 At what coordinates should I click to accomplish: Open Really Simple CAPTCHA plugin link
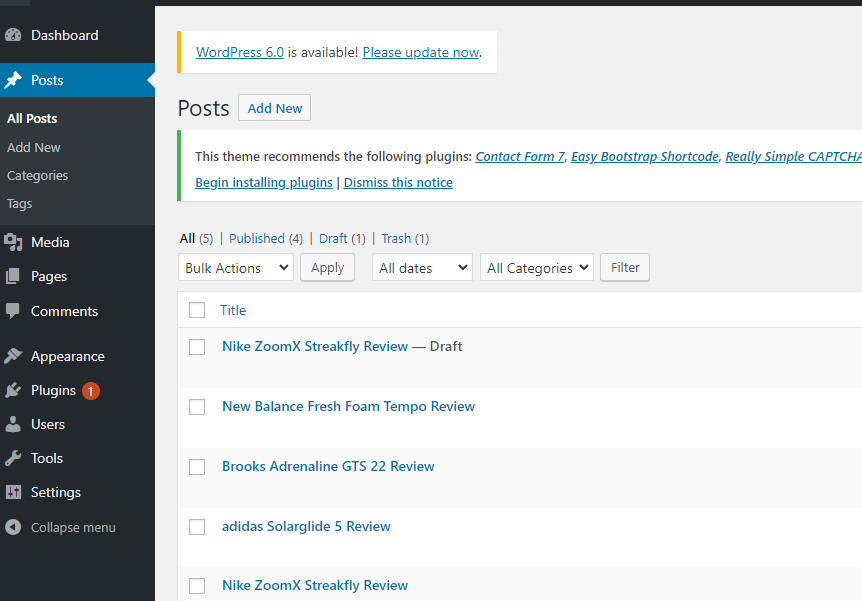[793, 157]
